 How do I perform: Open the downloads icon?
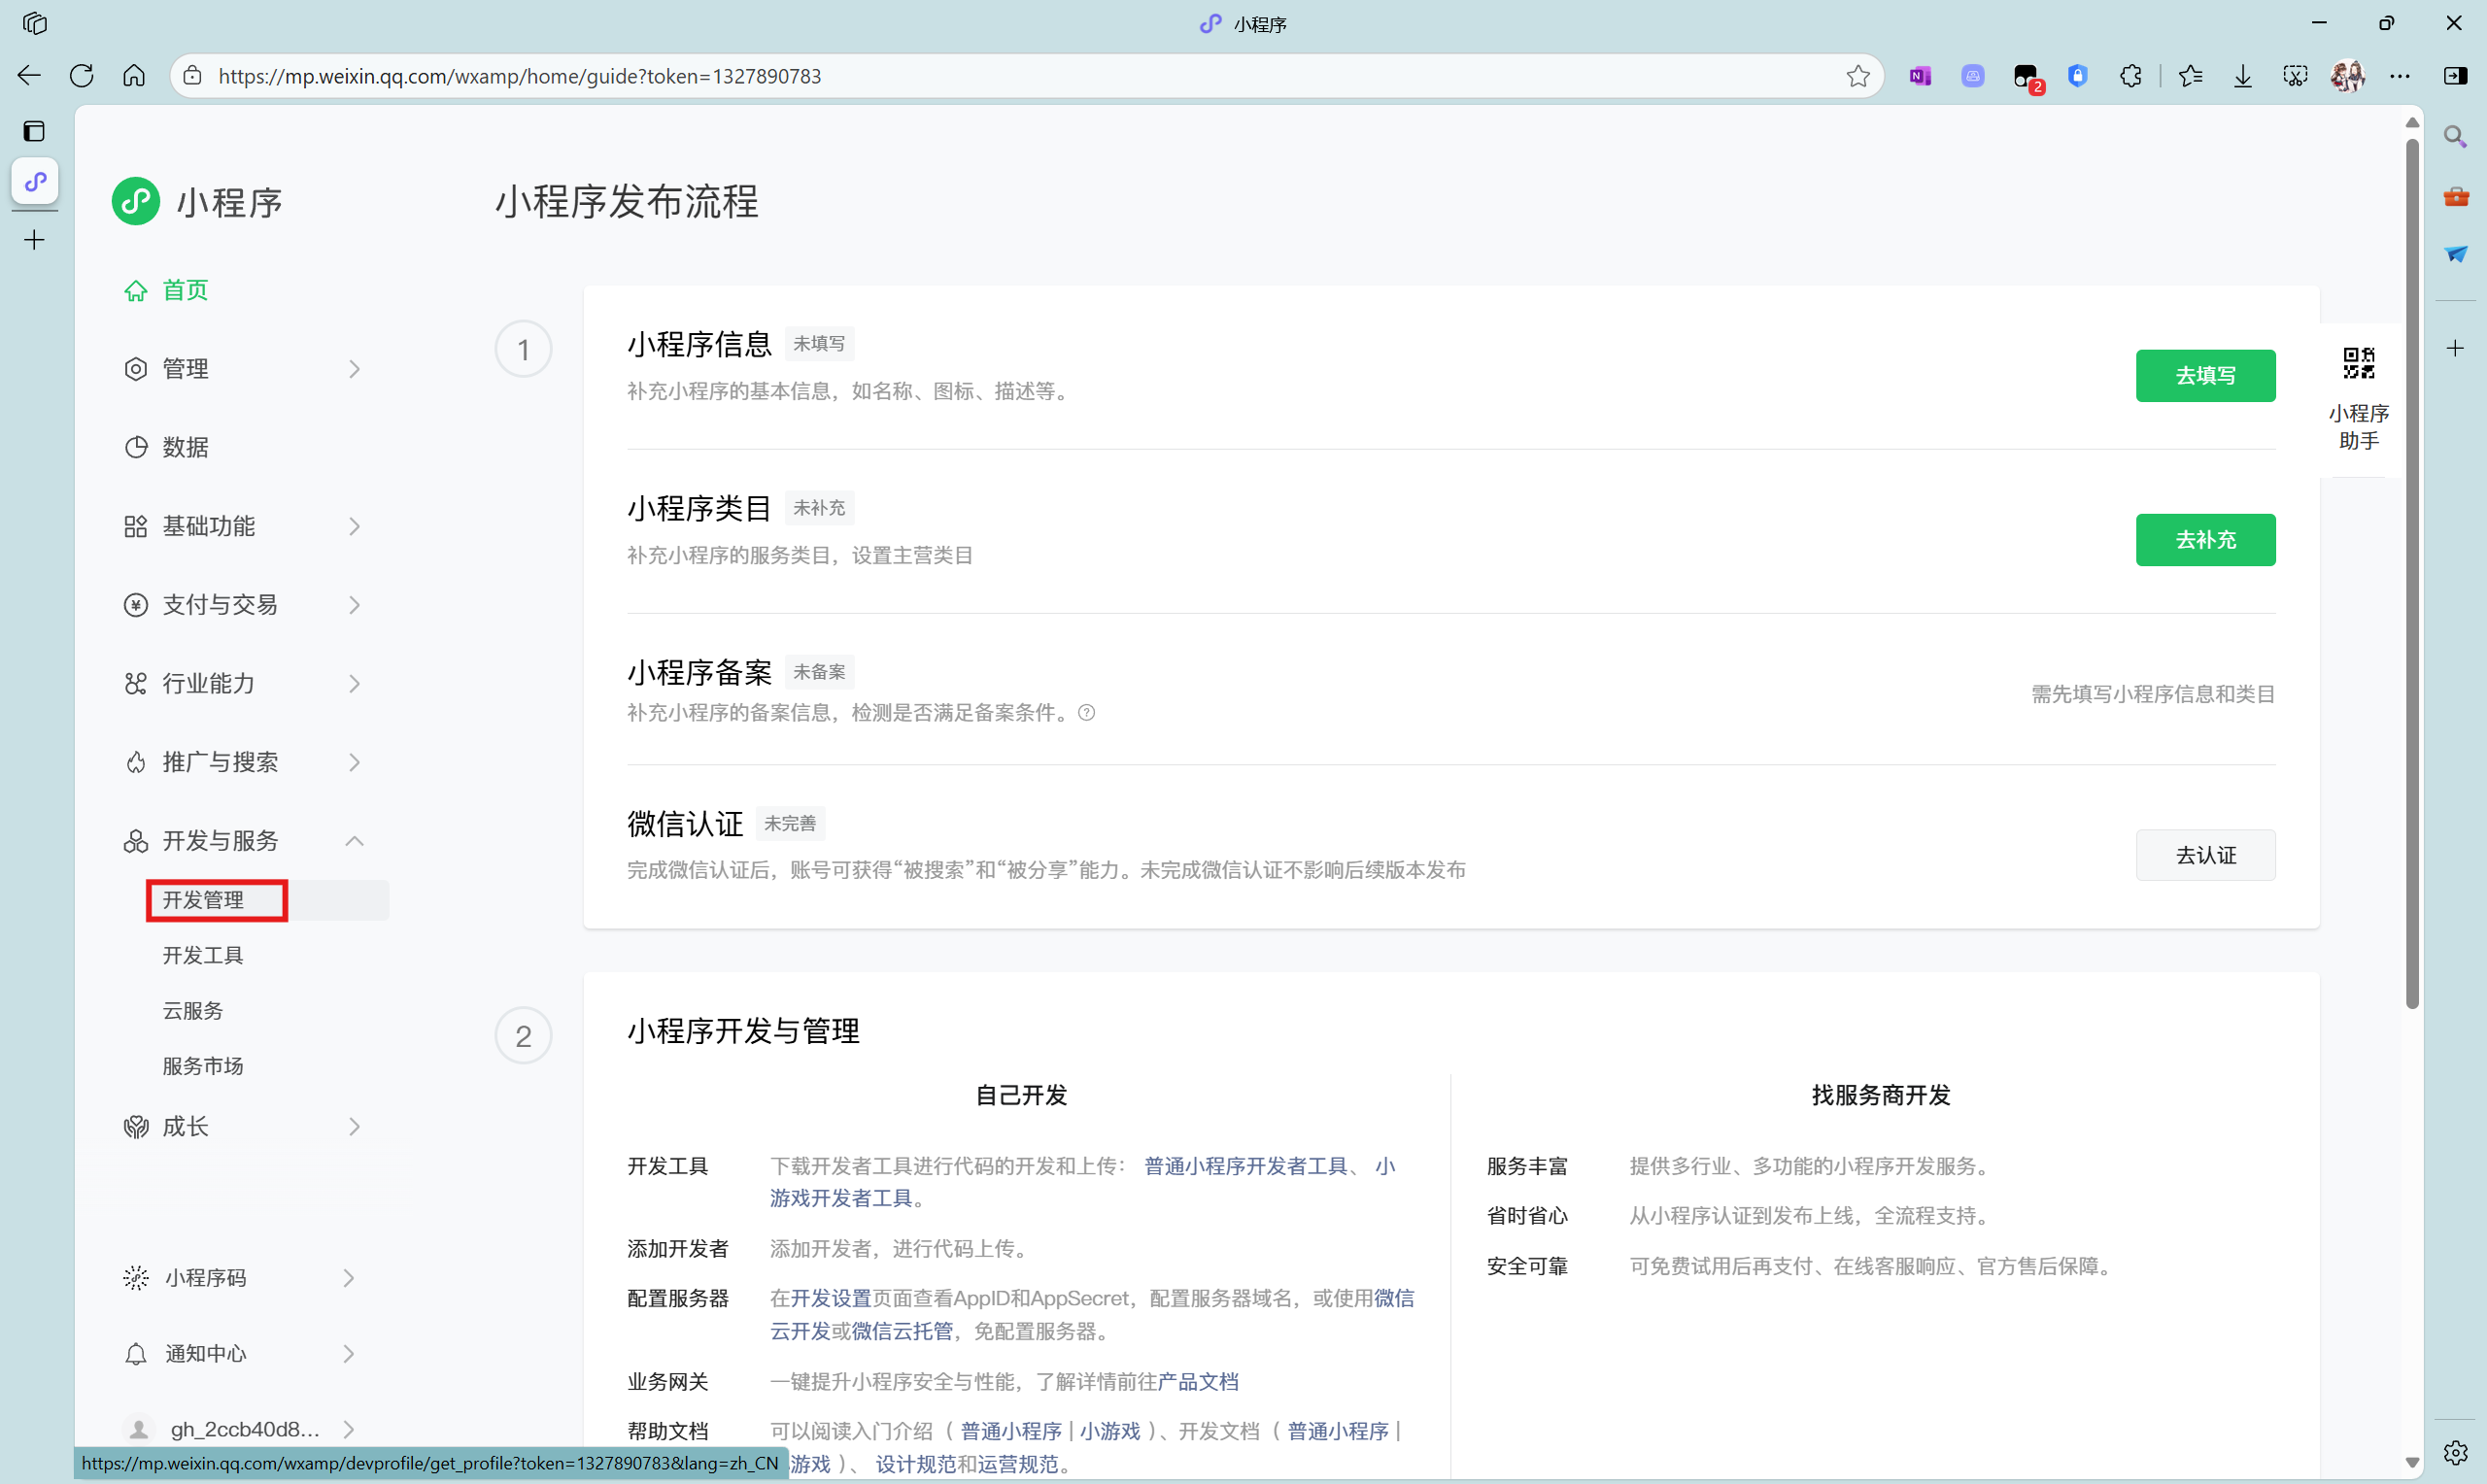[2243, 76]
